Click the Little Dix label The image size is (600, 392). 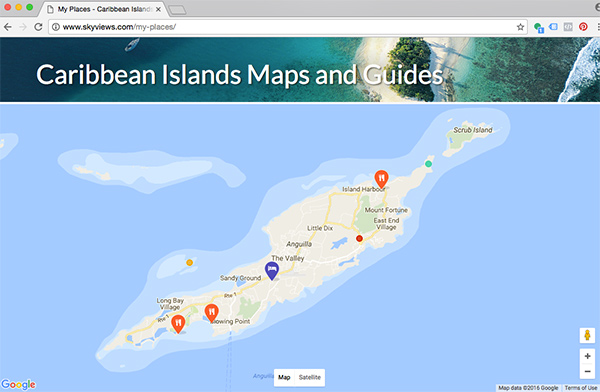click(x=320, y=228)
